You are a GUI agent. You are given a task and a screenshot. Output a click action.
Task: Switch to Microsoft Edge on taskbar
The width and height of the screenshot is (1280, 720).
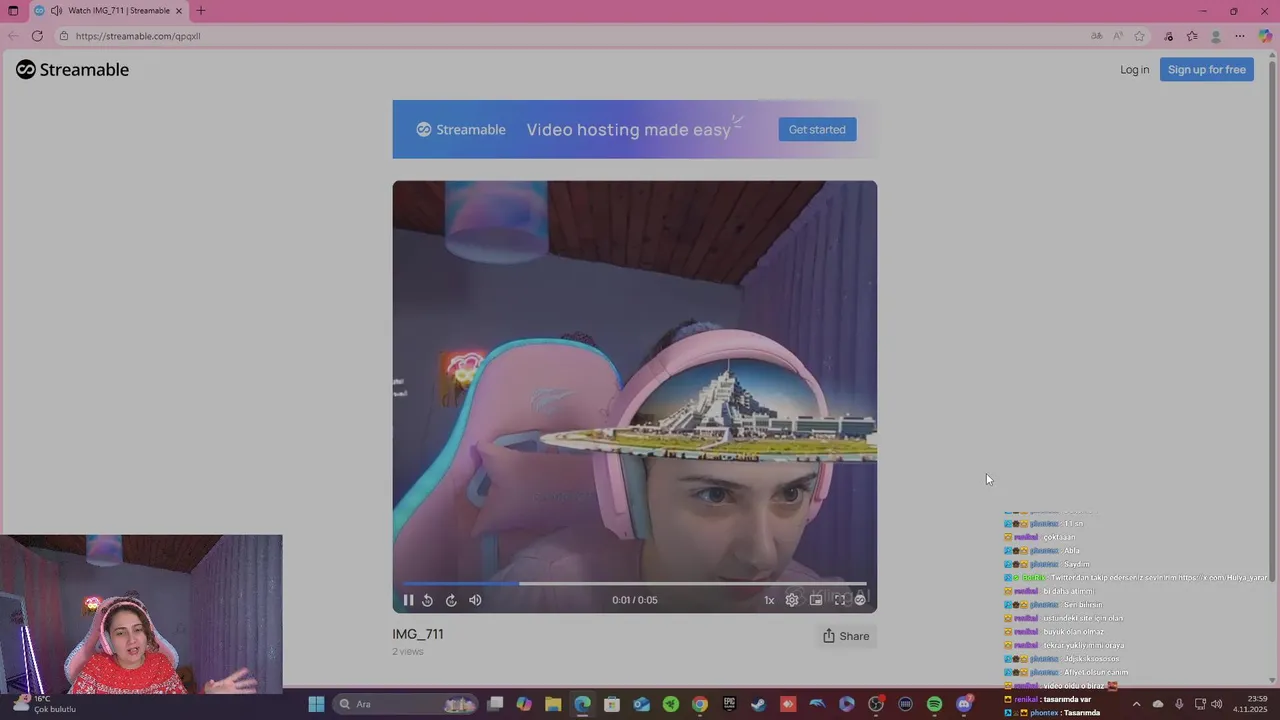582,704
